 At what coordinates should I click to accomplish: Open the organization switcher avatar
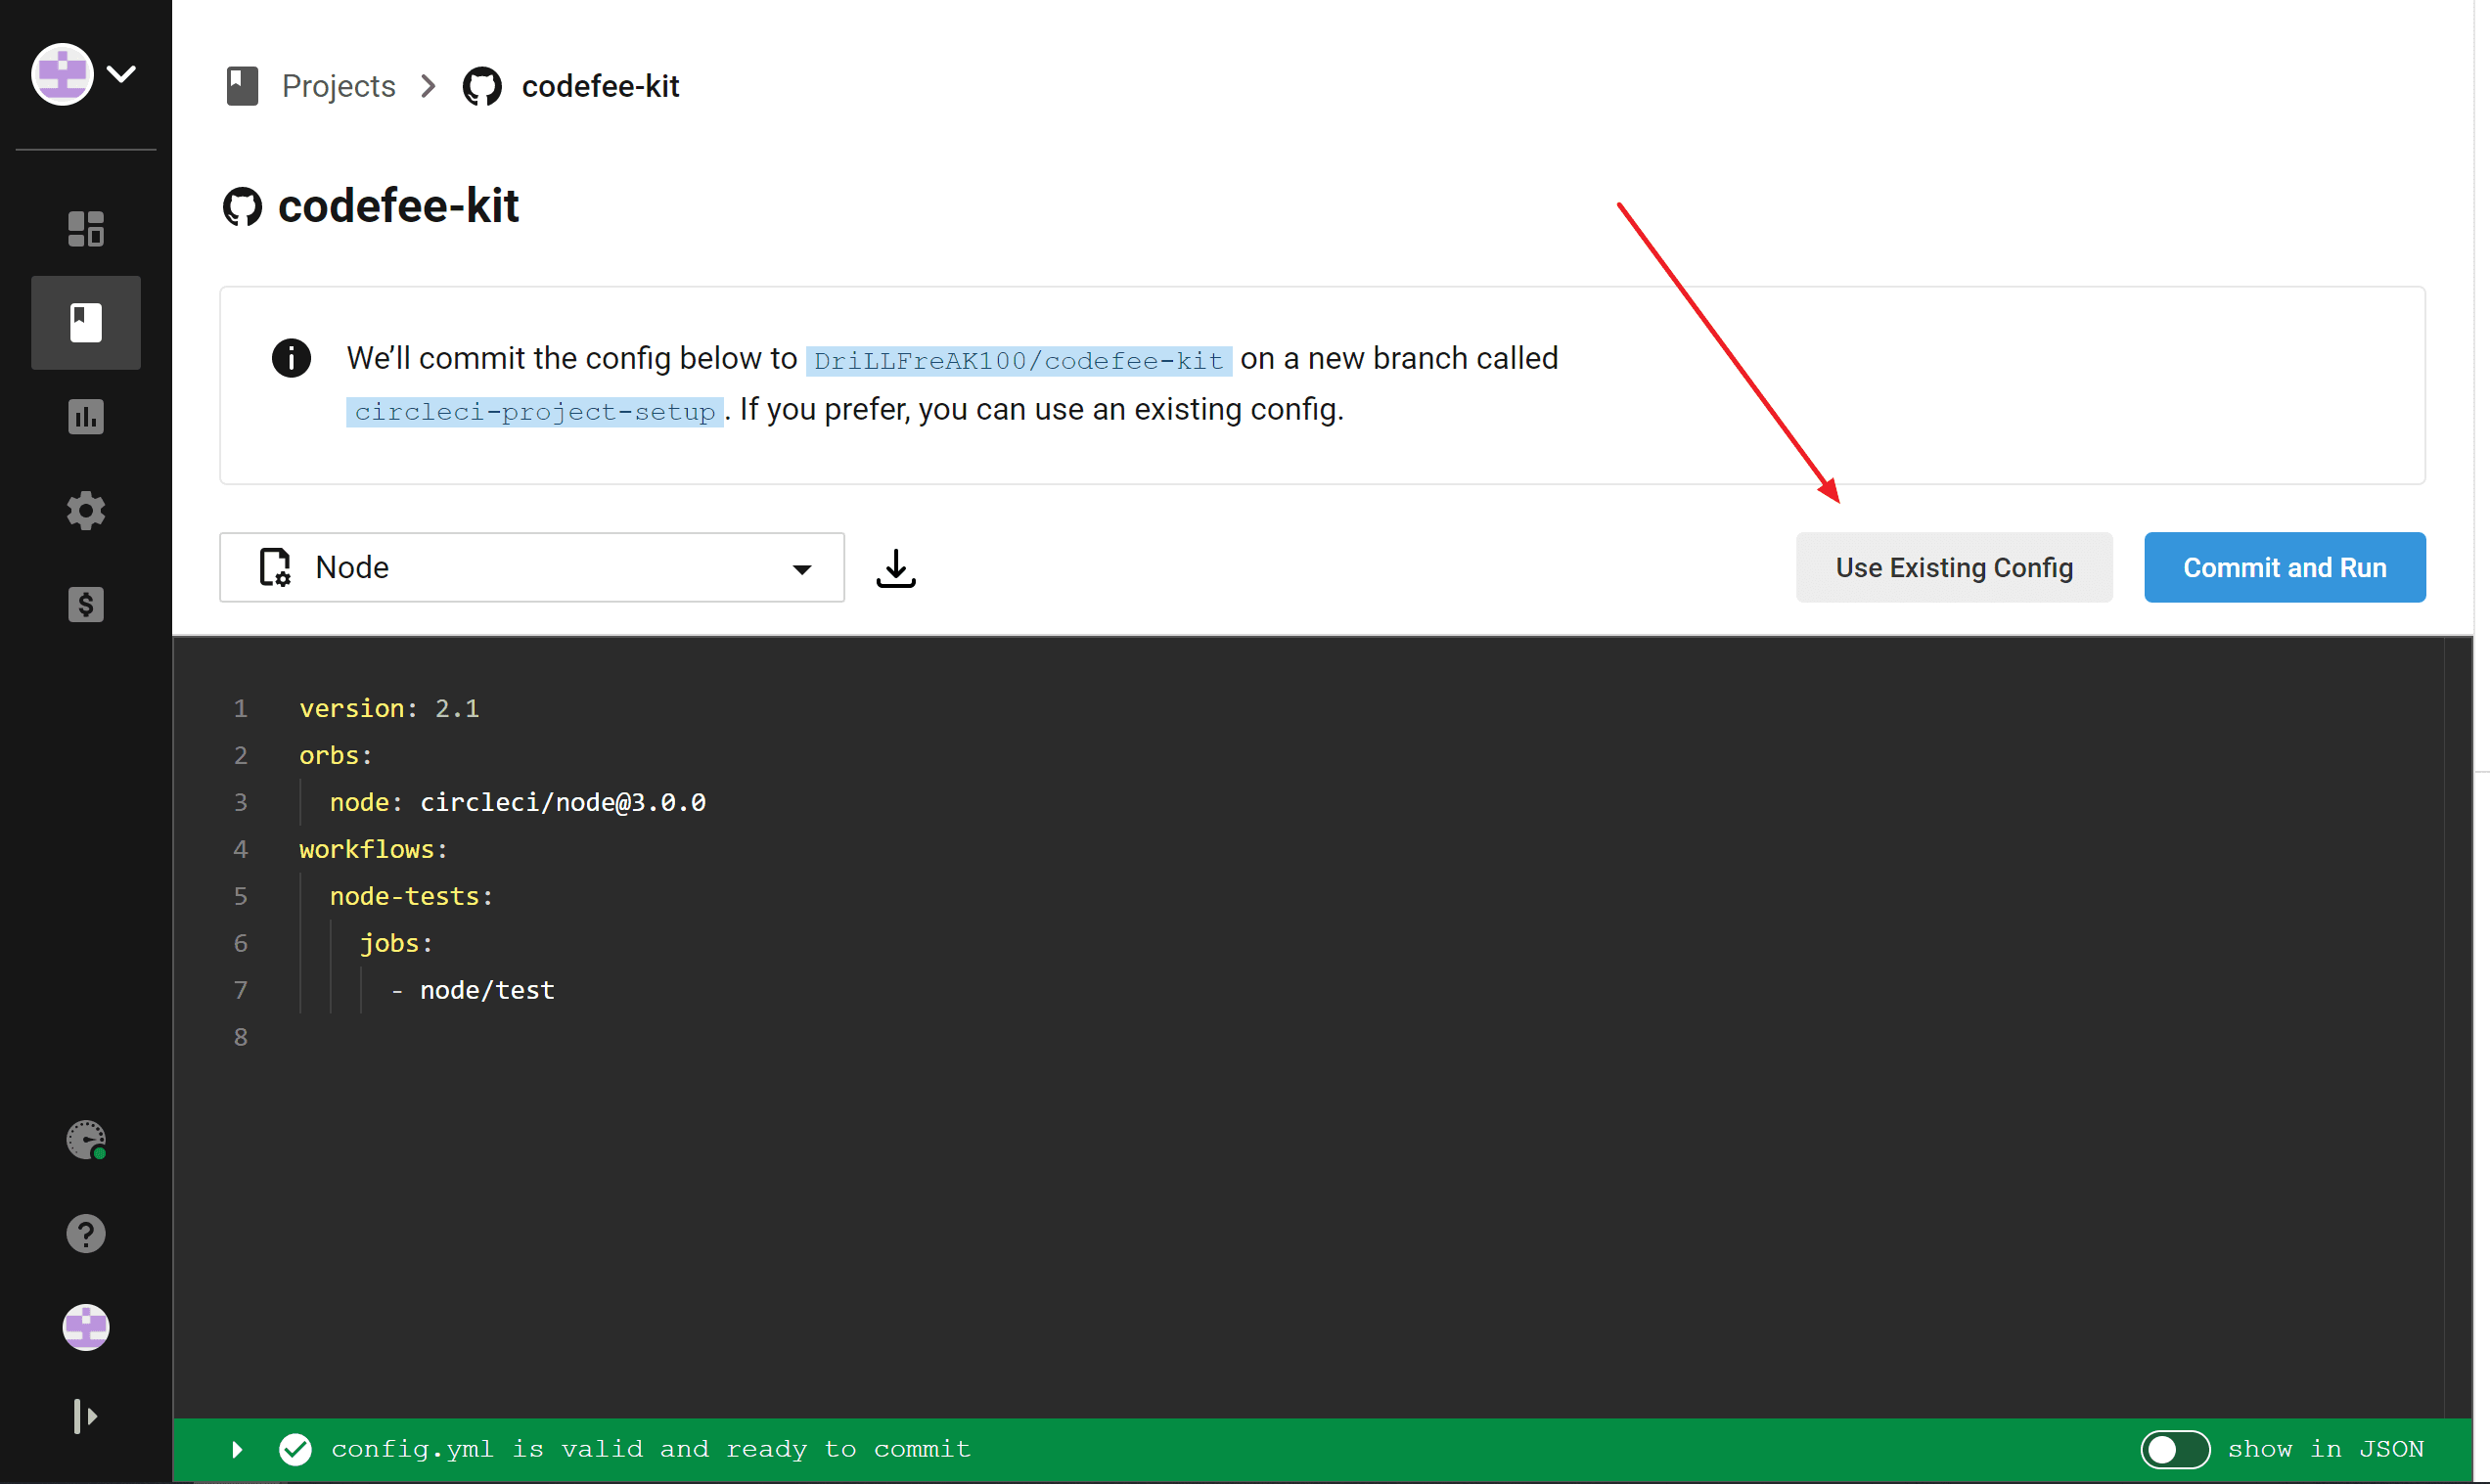pyautogui.click(x=62, y=74)
